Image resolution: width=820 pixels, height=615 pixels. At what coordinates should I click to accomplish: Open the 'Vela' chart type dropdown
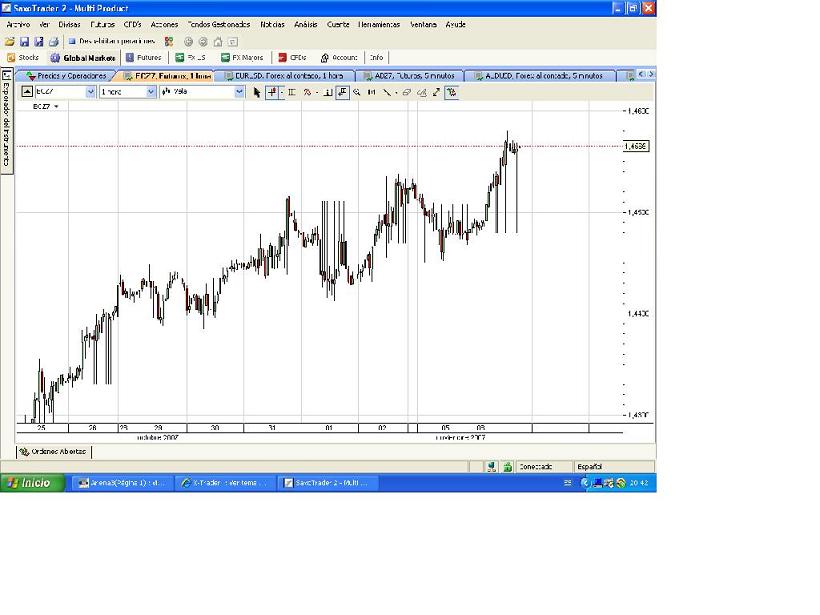[x=239, y=92]
